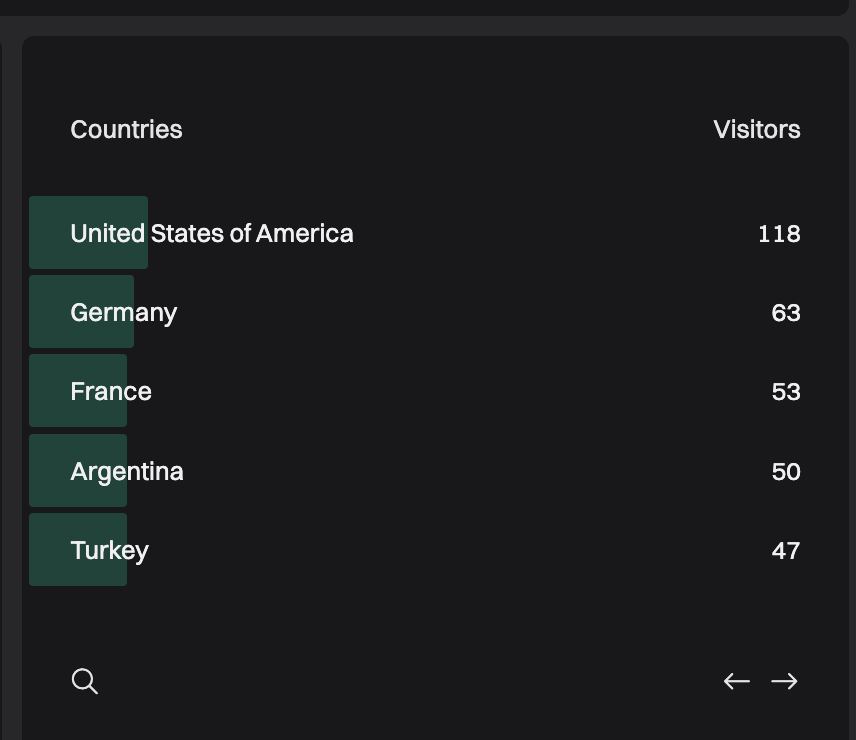This screenshot has width=856, height=740.
Task: Select the Turkey entry
Action: point(109,550)
